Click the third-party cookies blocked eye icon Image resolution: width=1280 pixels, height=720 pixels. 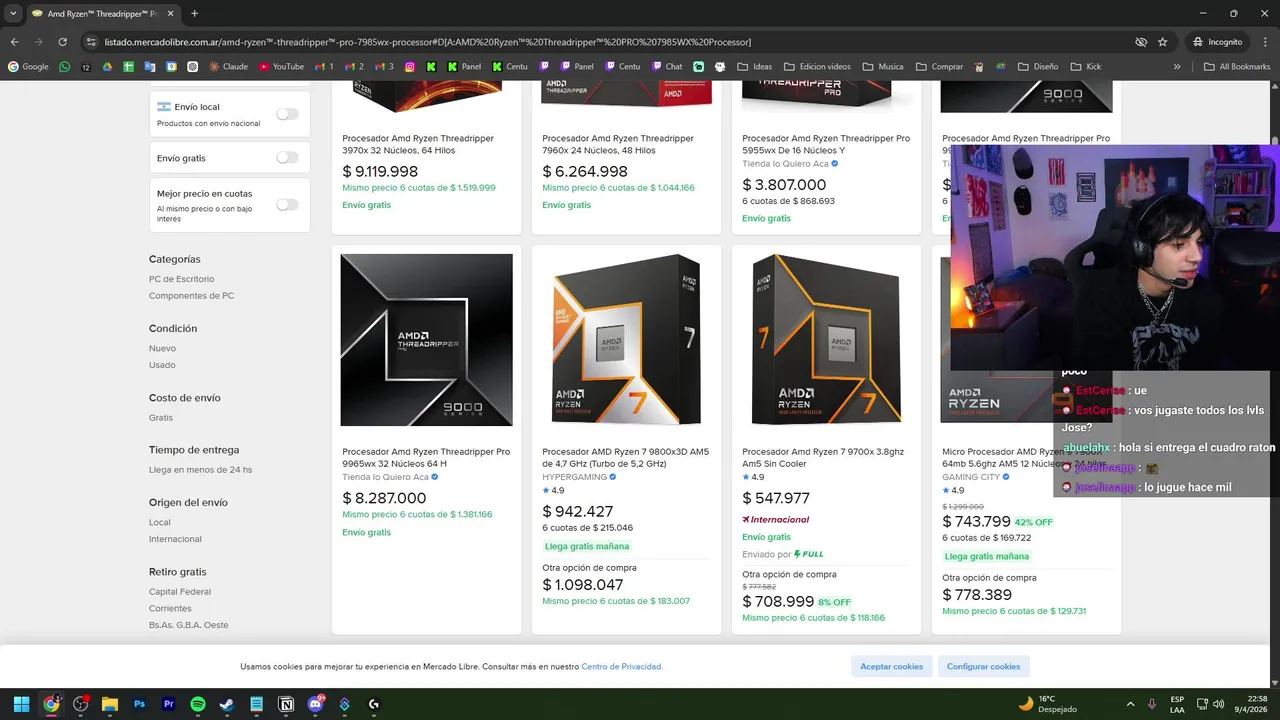click(x=1141, y=42)
